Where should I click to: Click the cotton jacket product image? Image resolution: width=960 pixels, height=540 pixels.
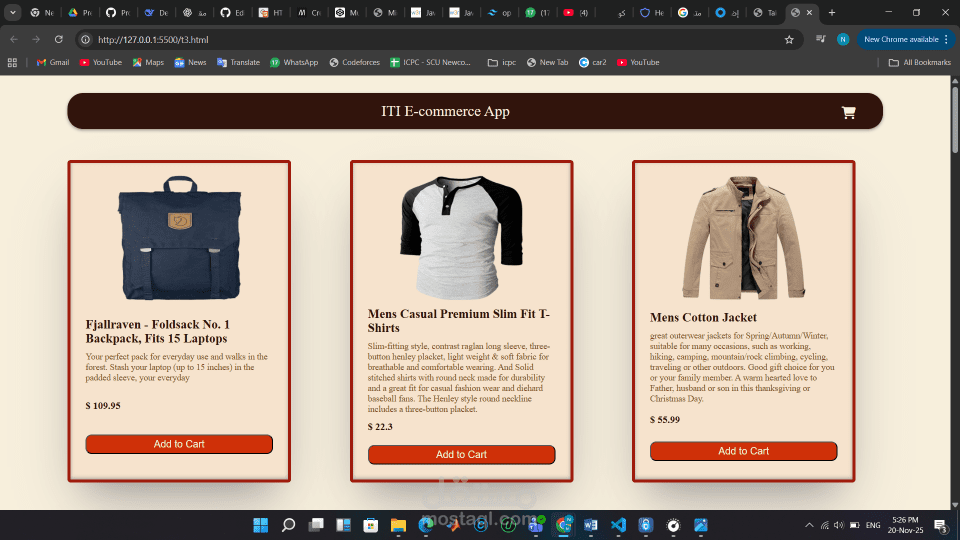743,238
